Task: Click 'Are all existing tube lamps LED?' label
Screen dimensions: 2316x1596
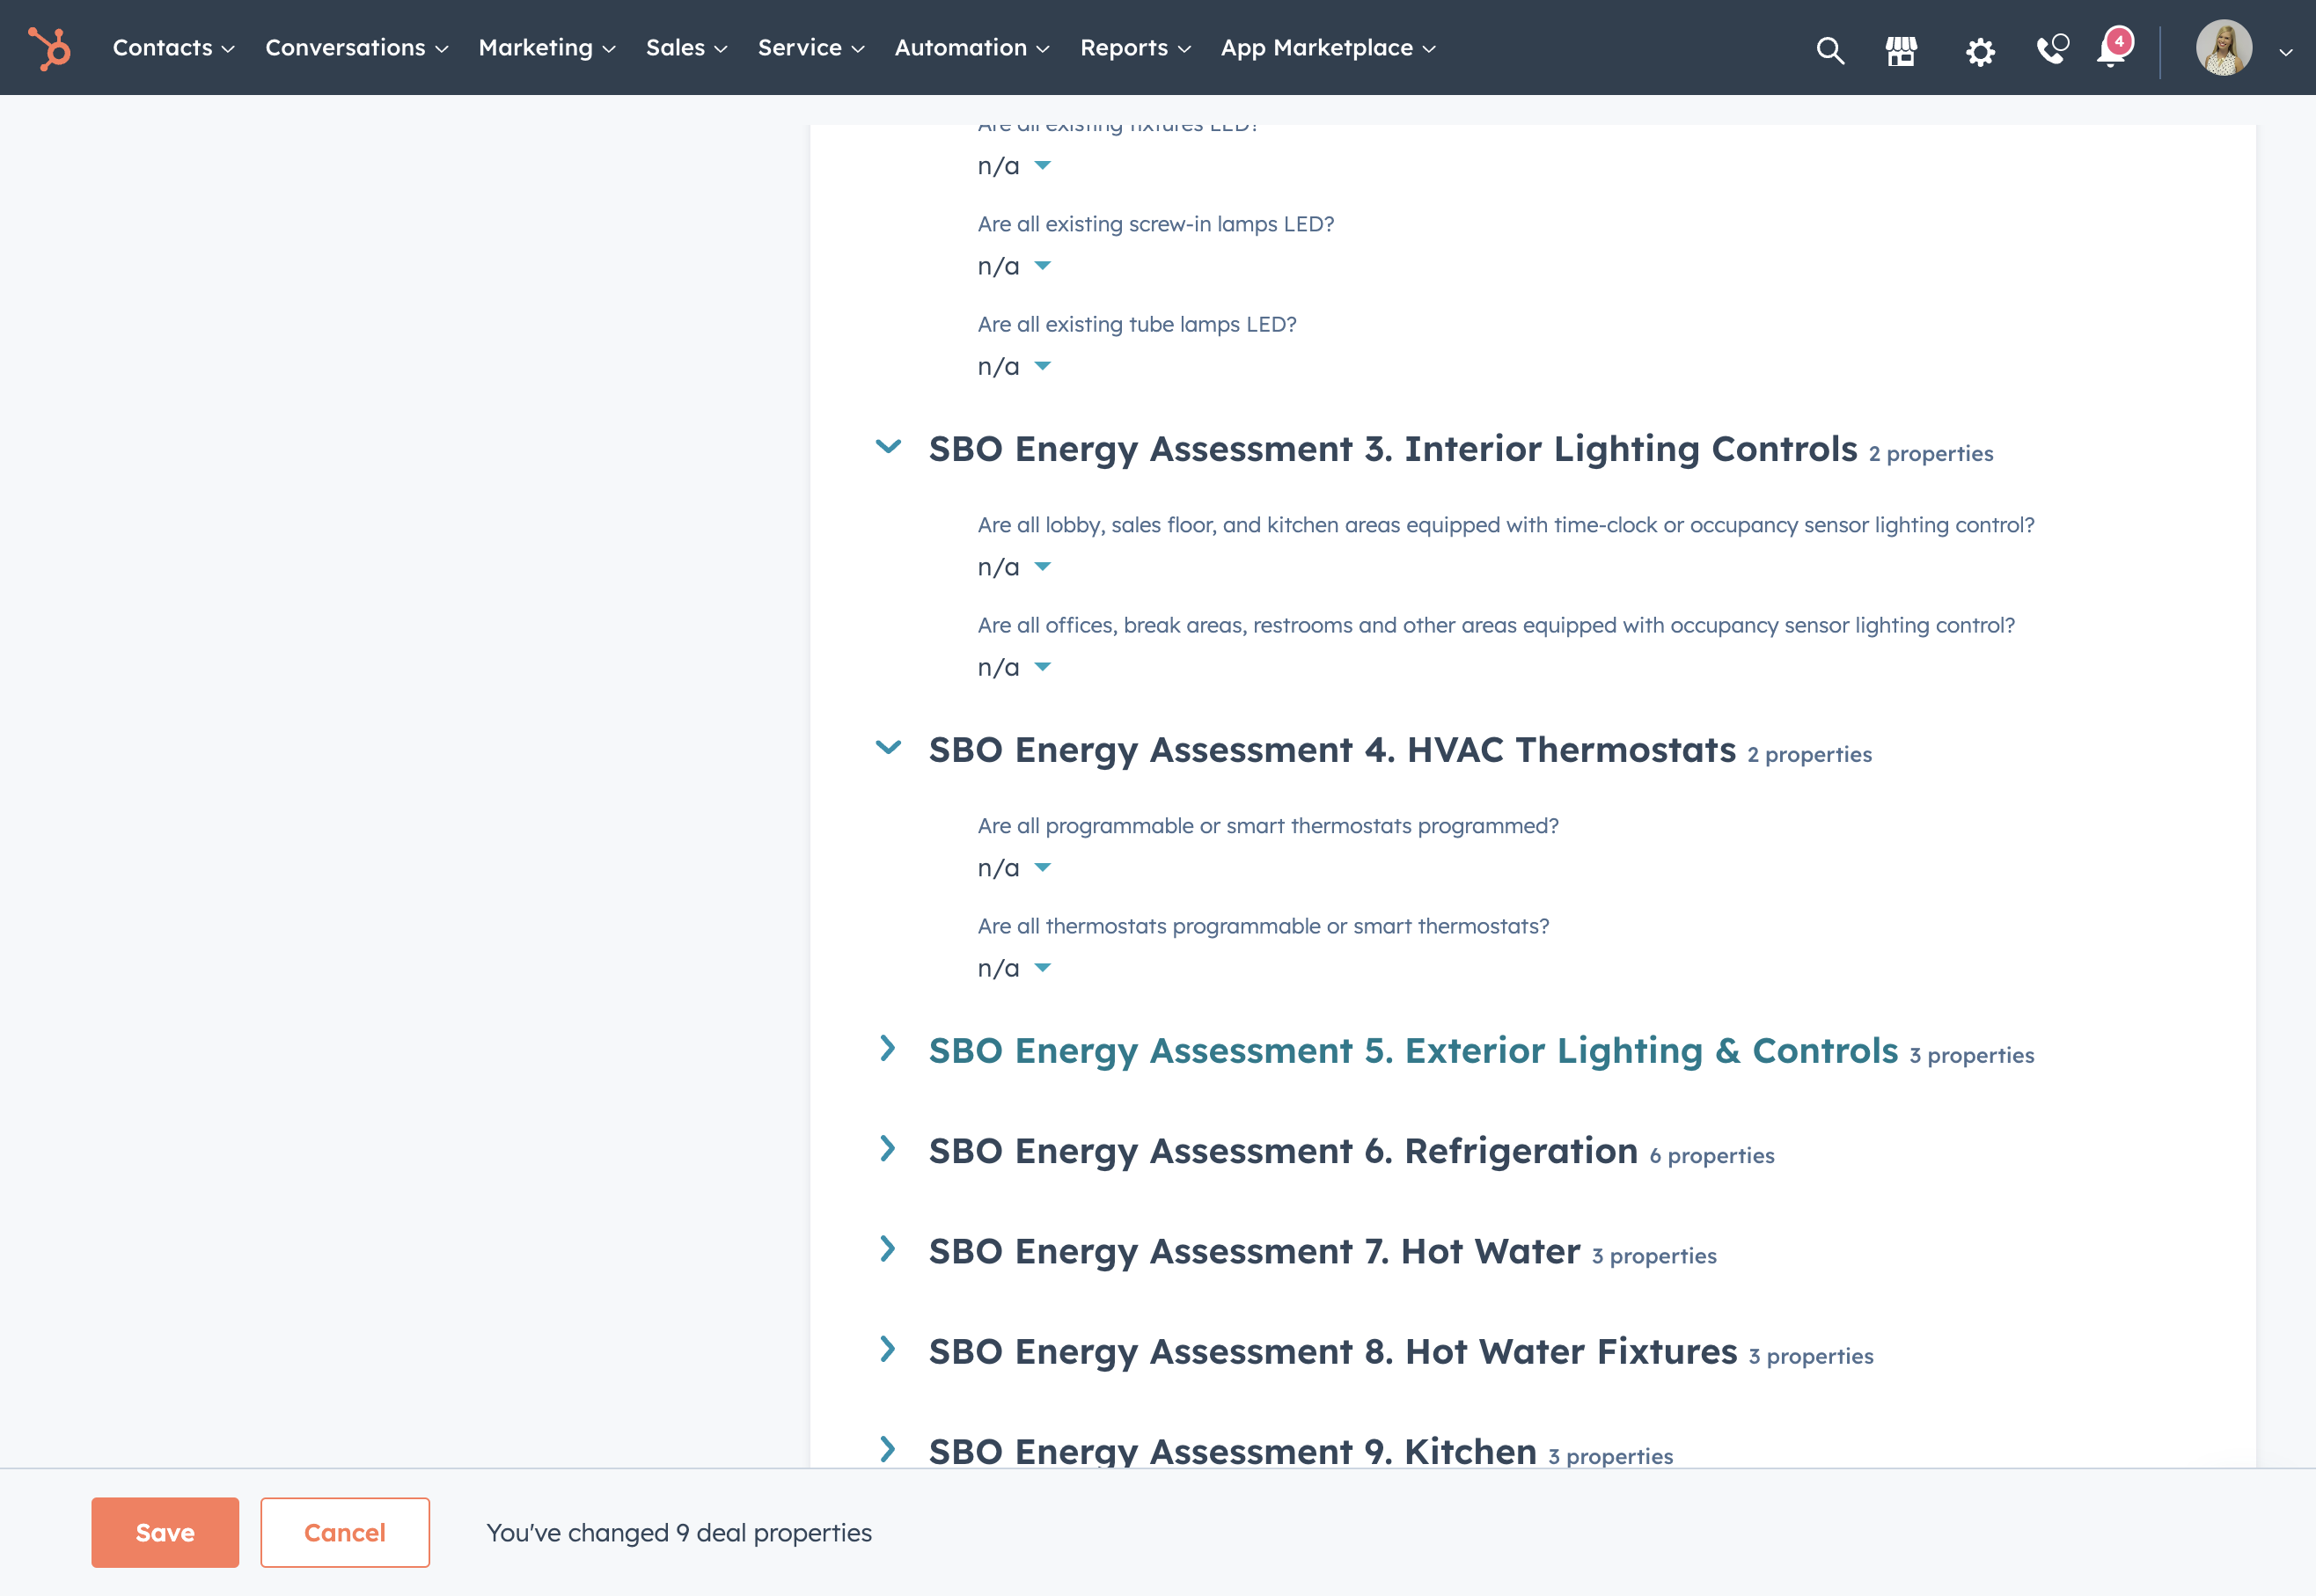Action: 1137,324
